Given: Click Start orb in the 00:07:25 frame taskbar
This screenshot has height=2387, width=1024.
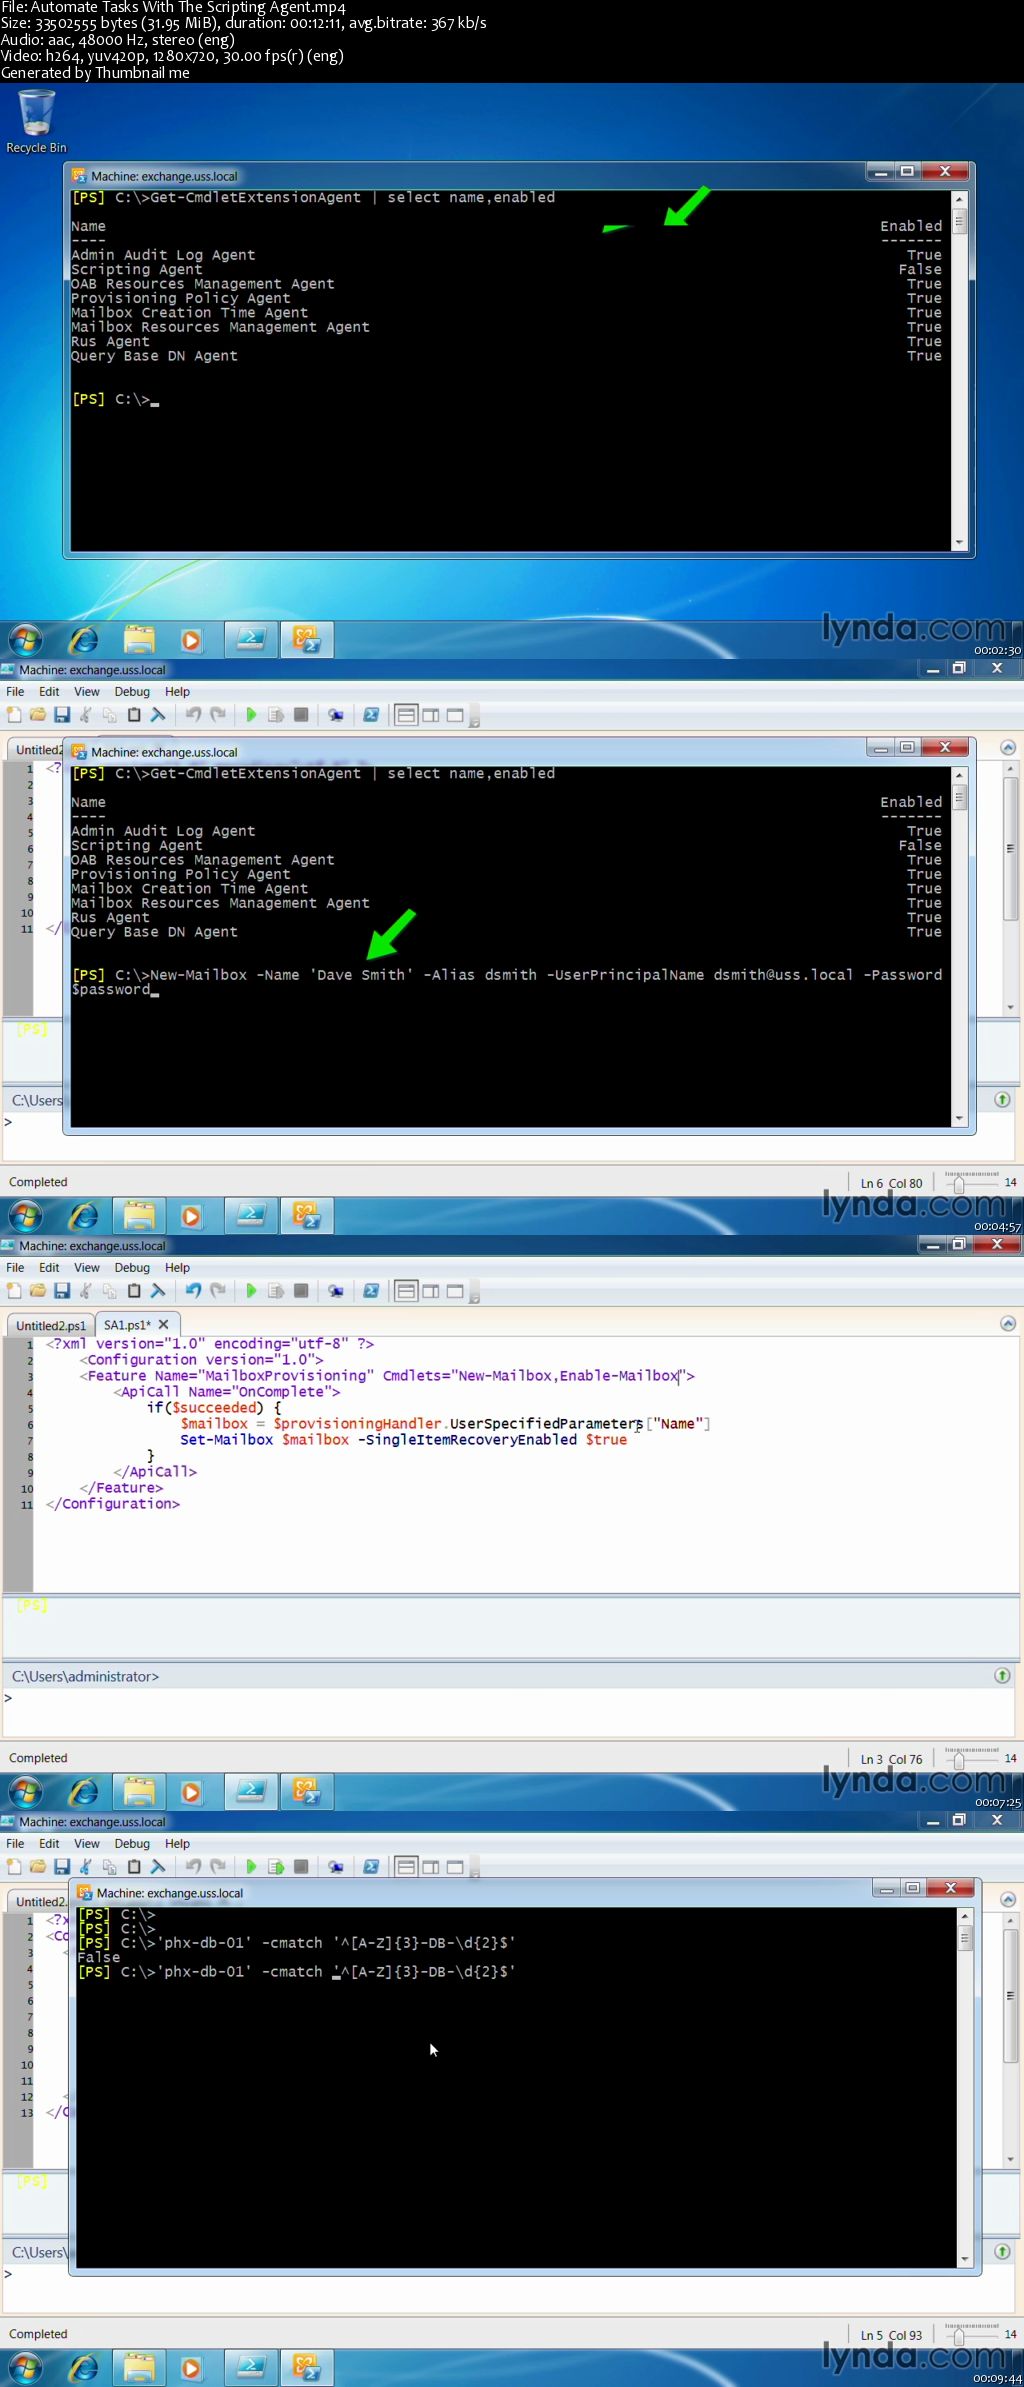Looking at the screenshot, I should coord(26,1791).
